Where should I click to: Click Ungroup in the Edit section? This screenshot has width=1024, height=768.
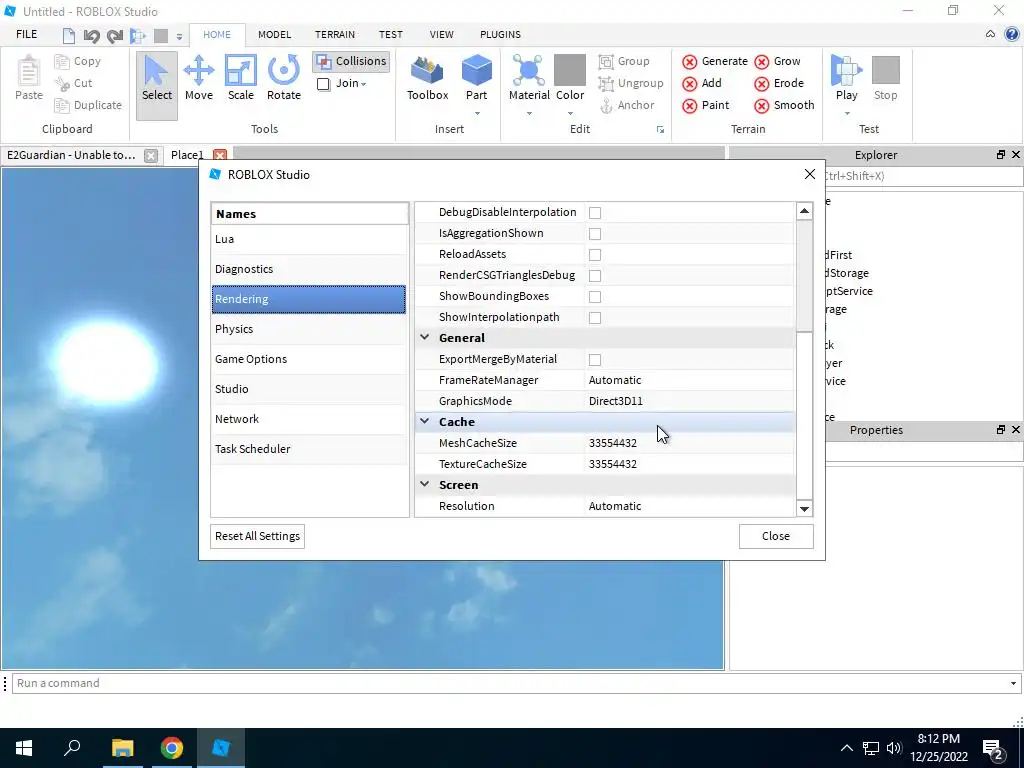(x=631, y=83)
